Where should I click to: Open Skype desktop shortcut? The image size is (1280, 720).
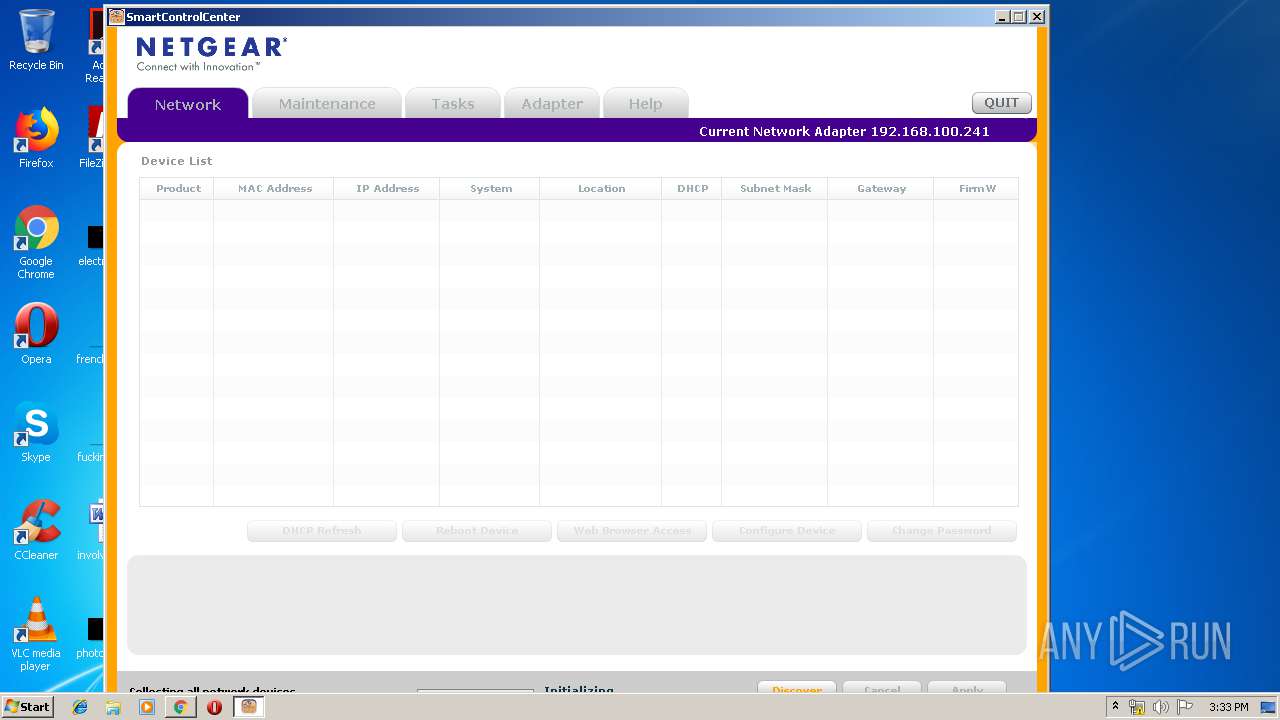coord(36,432)
